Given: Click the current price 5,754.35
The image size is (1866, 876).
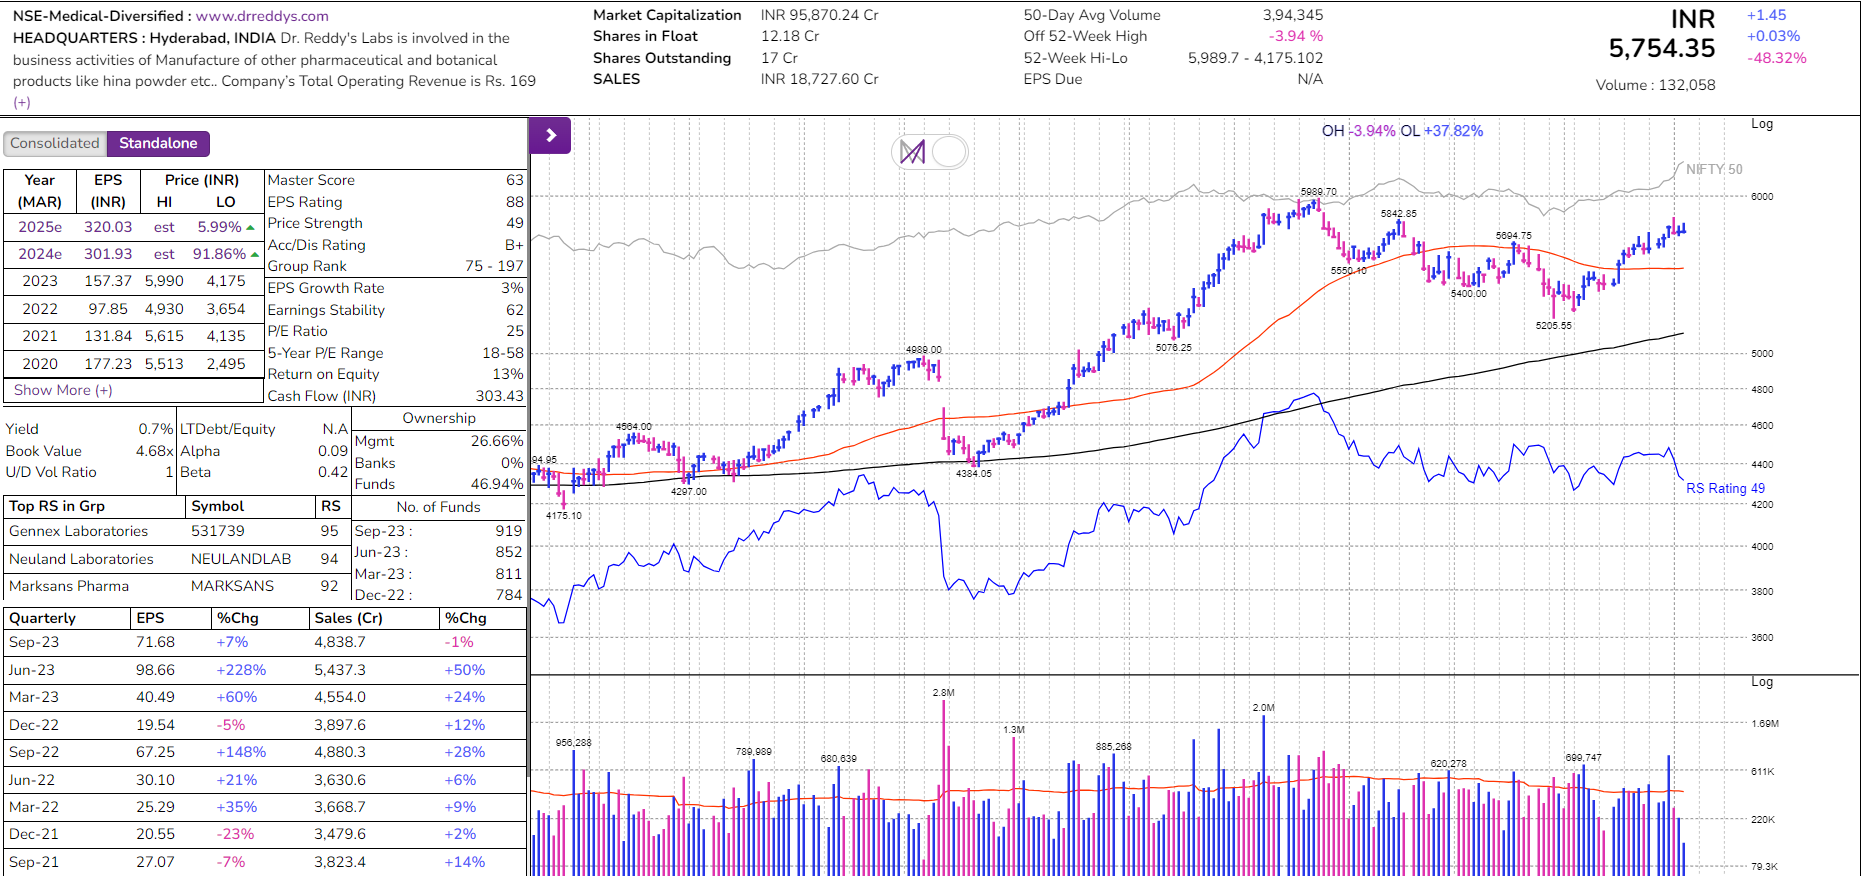Looking at the screenshot, I should (x=1661, y=48).
